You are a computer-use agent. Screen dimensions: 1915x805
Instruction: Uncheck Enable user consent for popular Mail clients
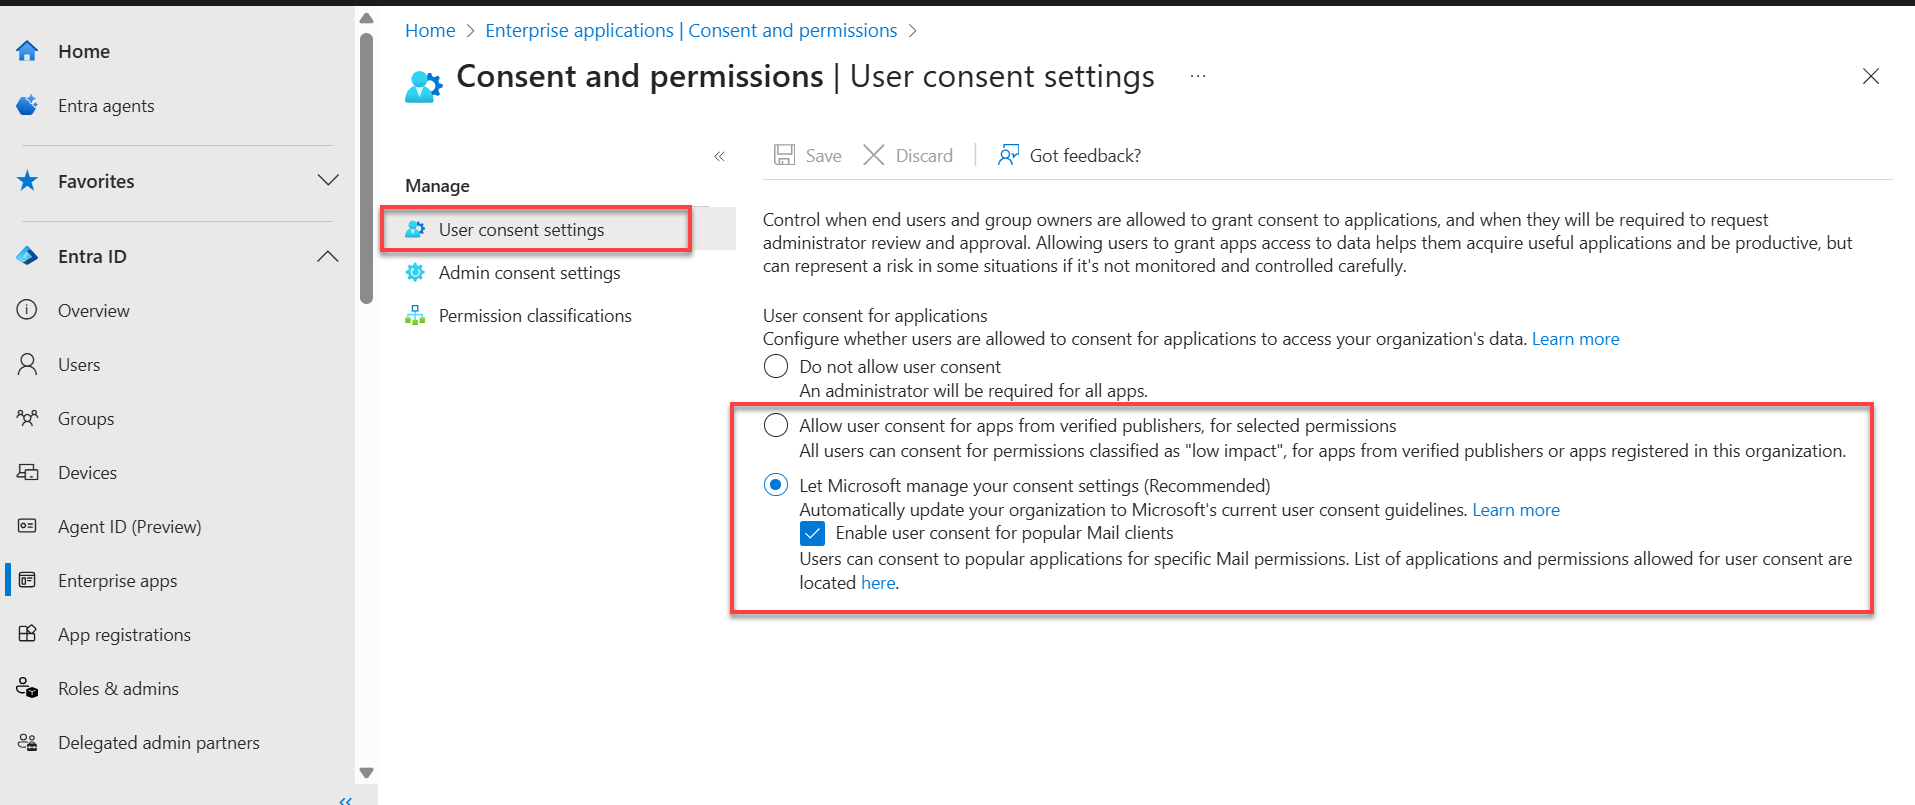pyautogui.click(x=812, y=533)
